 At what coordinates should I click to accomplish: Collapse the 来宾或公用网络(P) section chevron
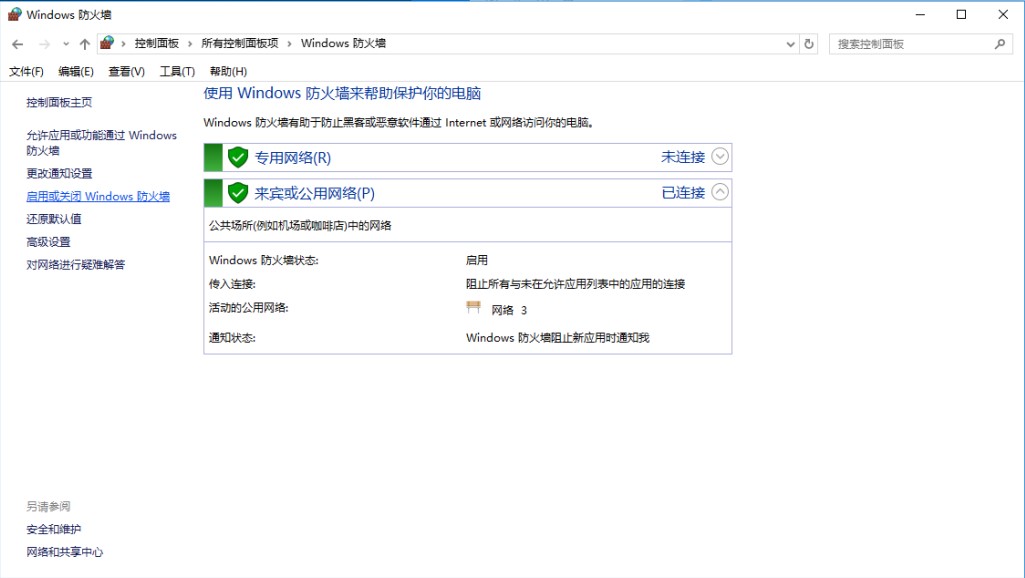tap(720, 192)
